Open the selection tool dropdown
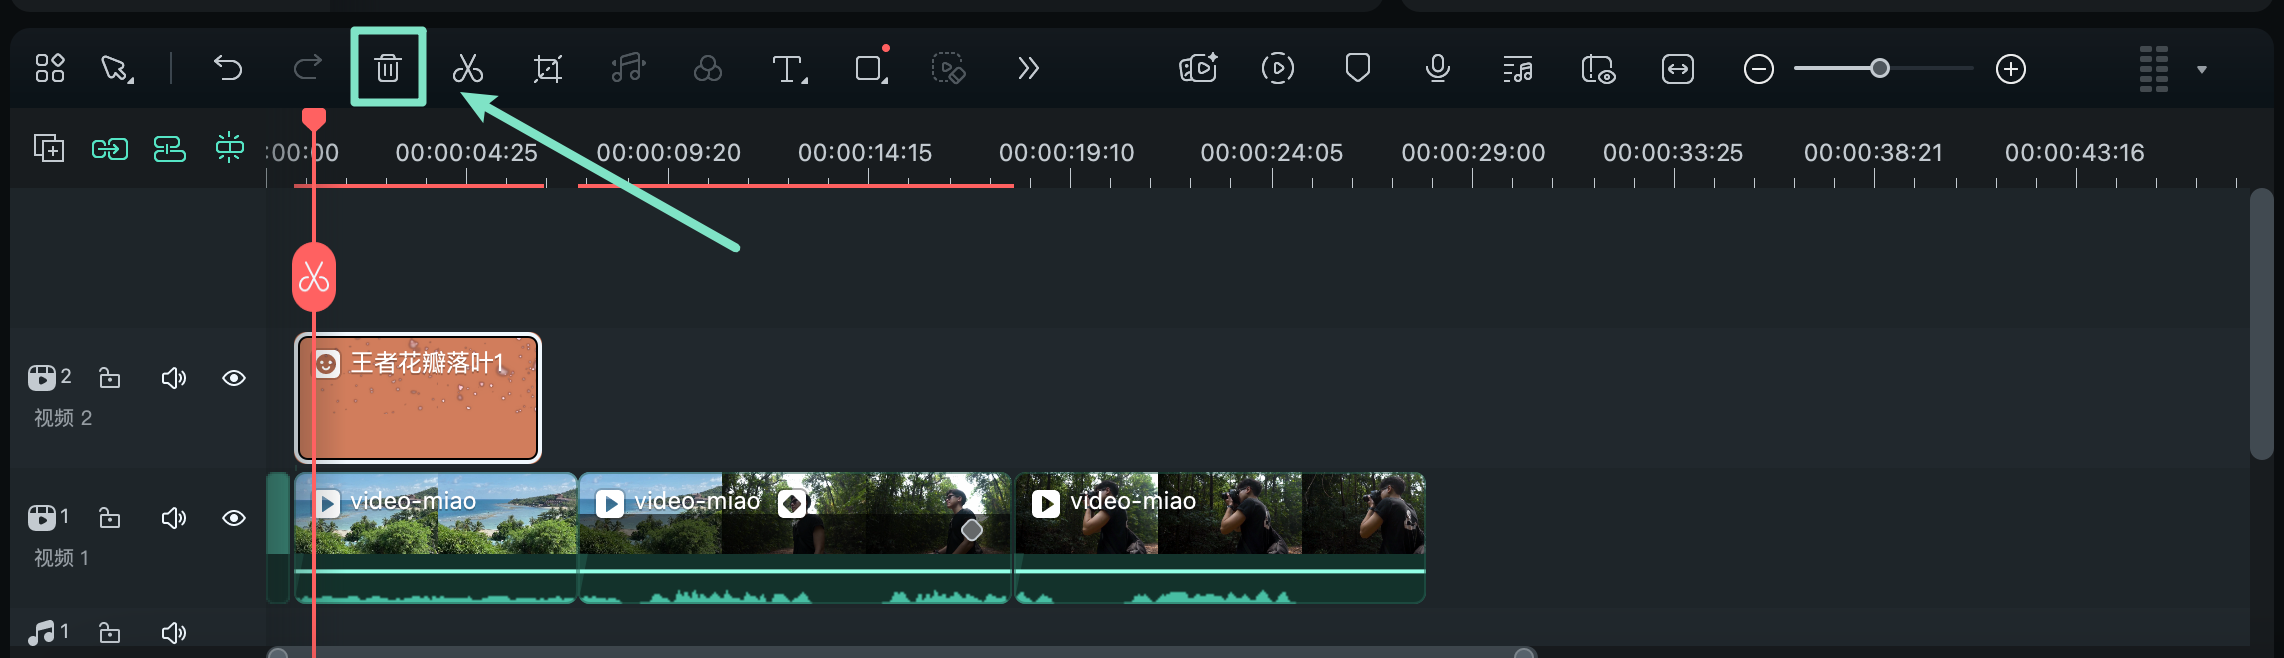This screenshot has height=658, width=2284. [117, 69]
